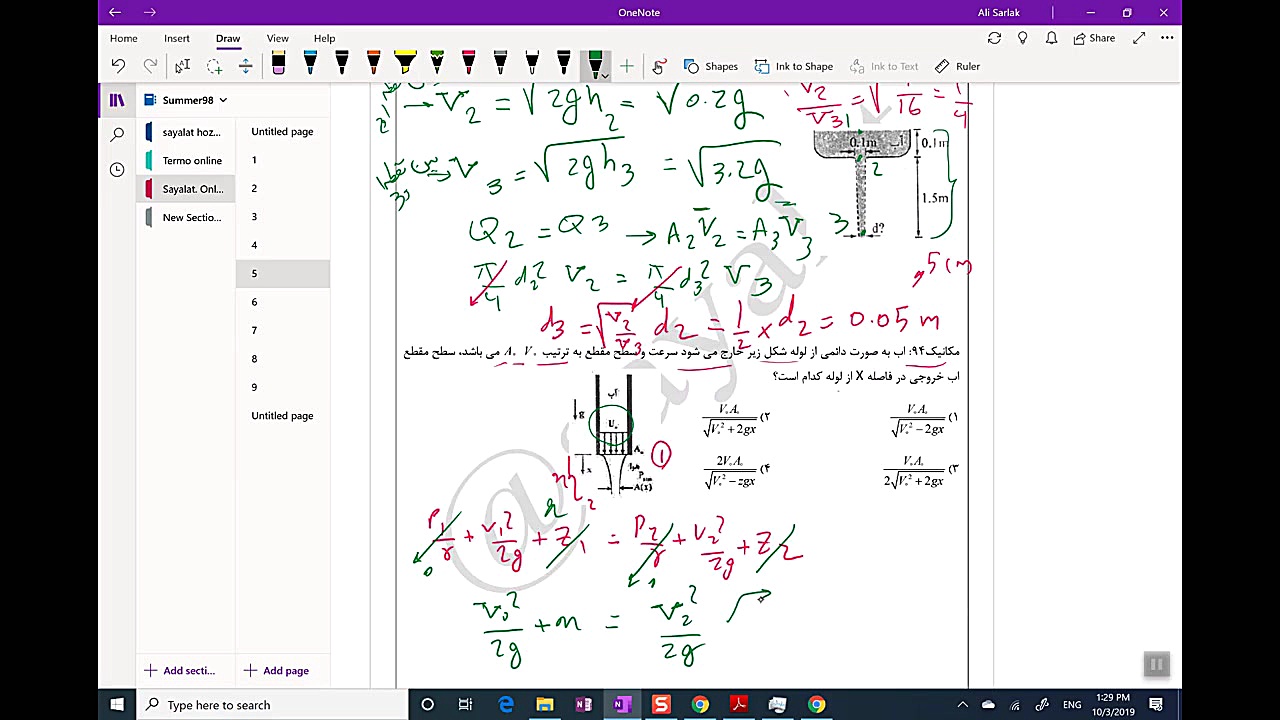Open the Action Center

click(1156, 705)
